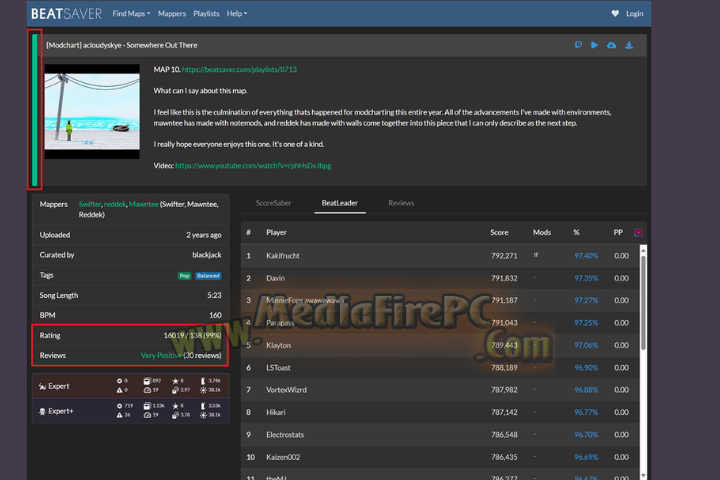
Task: Click the 97.40% accuracy value
Action: click(x=586, y=256)
